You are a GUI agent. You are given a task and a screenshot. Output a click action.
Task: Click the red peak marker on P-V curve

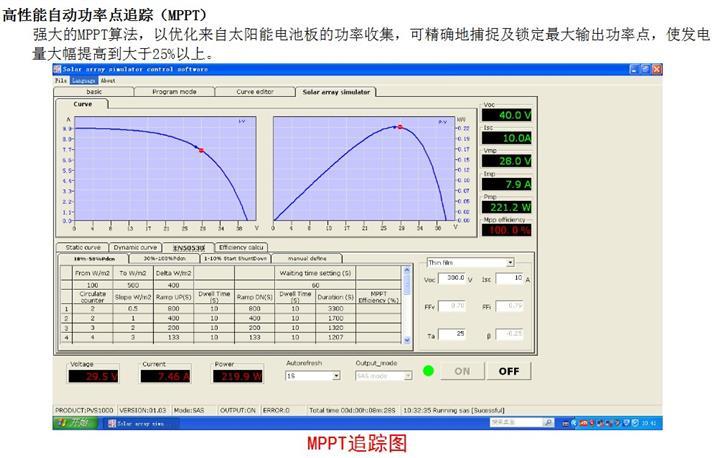coord(399,128)
